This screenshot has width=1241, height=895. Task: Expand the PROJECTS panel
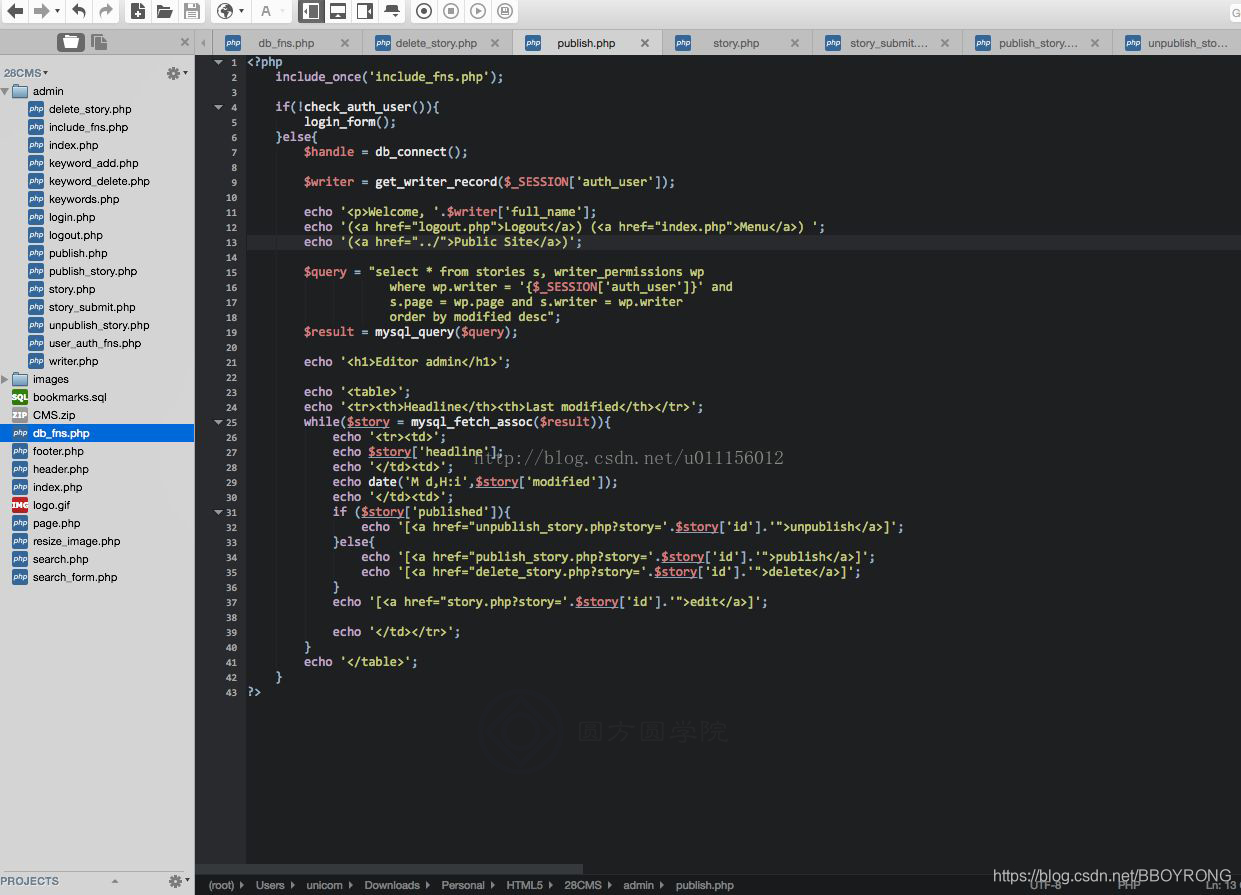[114, 881]
